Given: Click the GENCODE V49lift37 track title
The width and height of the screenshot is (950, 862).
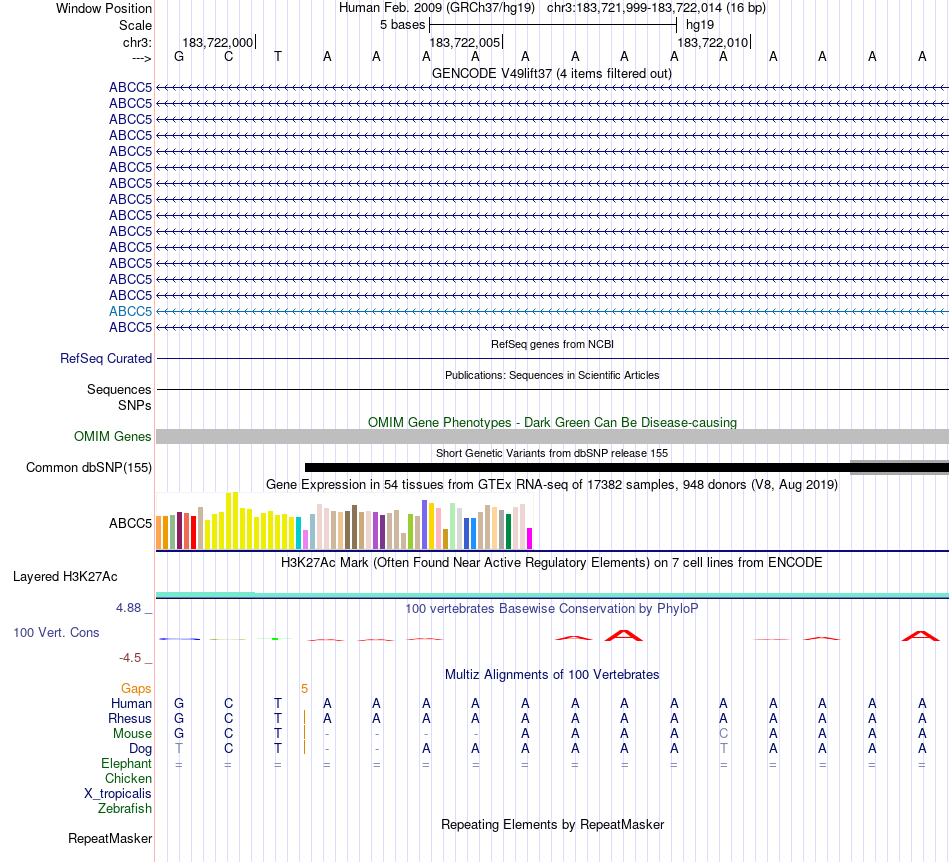Looking at the screenshot, I should [x=552, y=73].
